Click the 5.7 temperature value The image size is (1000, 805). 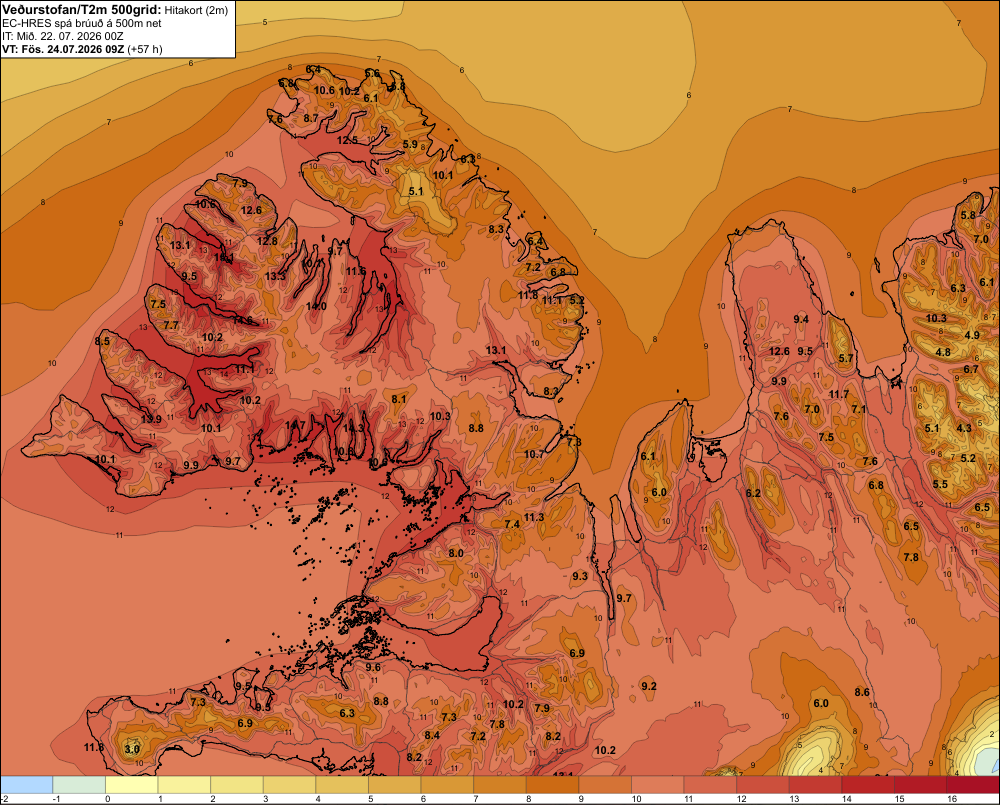pos(846,358)
